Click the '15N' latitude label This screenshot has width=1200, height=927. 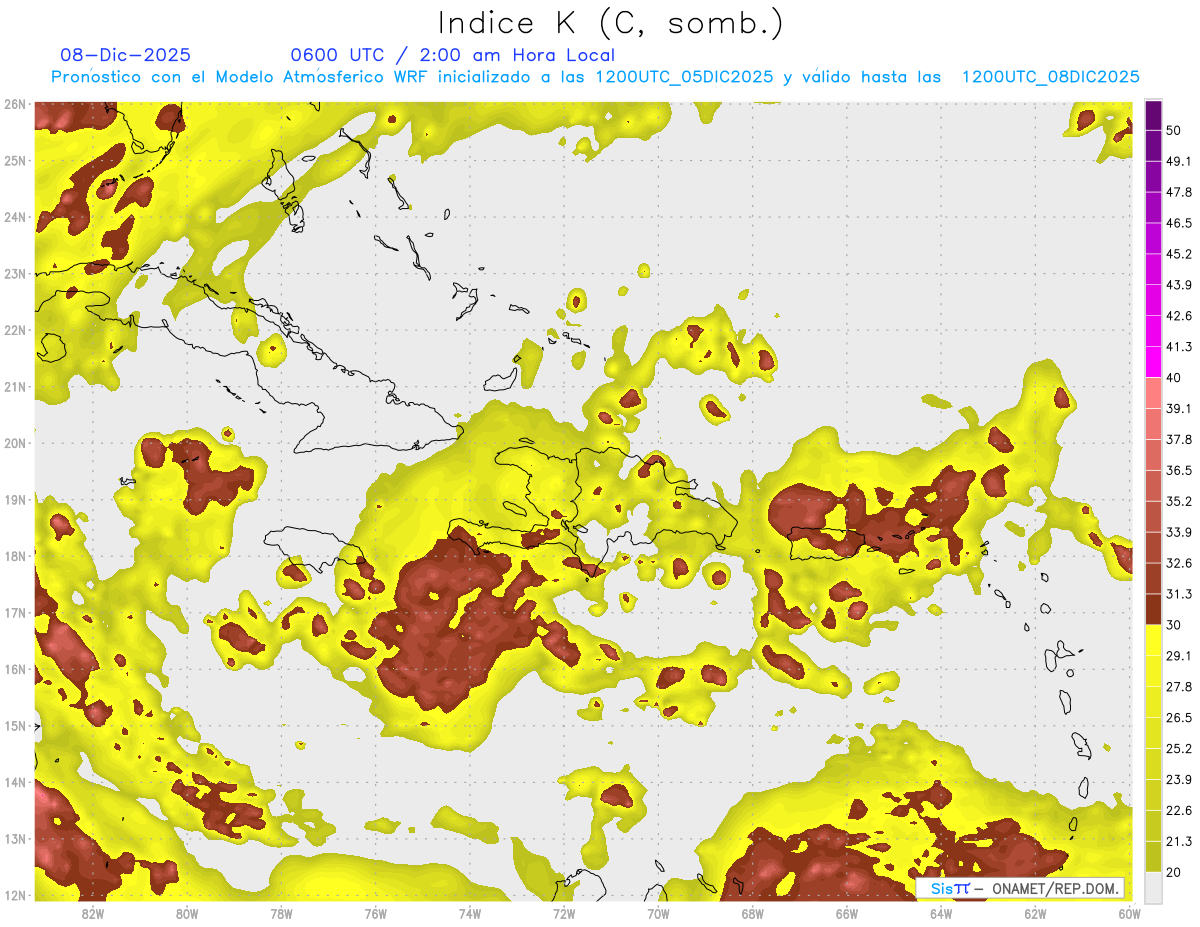point(15,725)
